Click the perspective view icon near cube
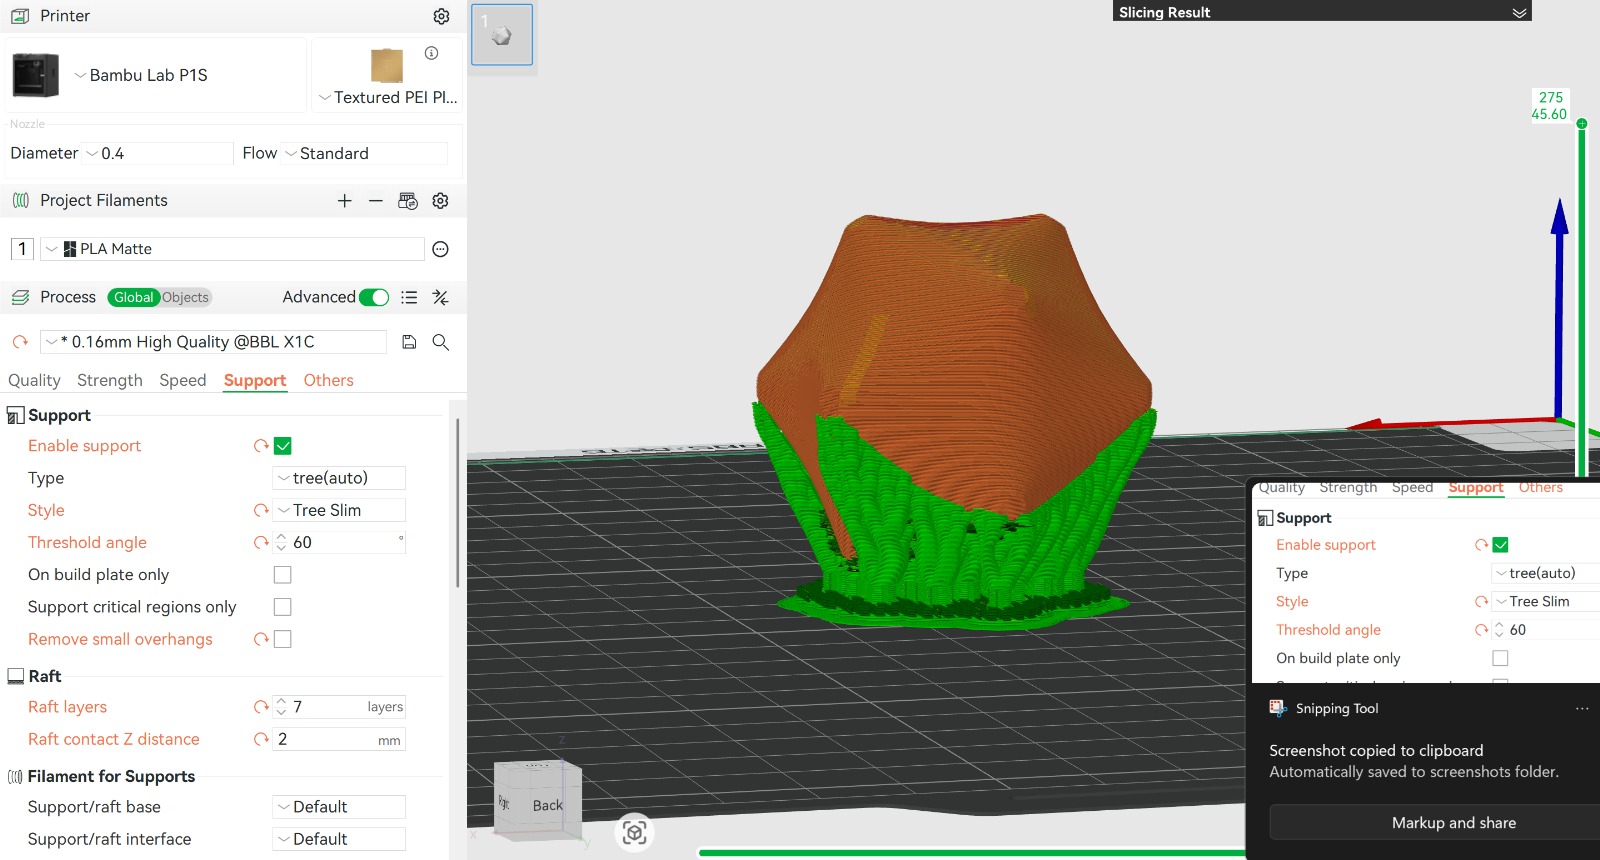 pos(634,832)
